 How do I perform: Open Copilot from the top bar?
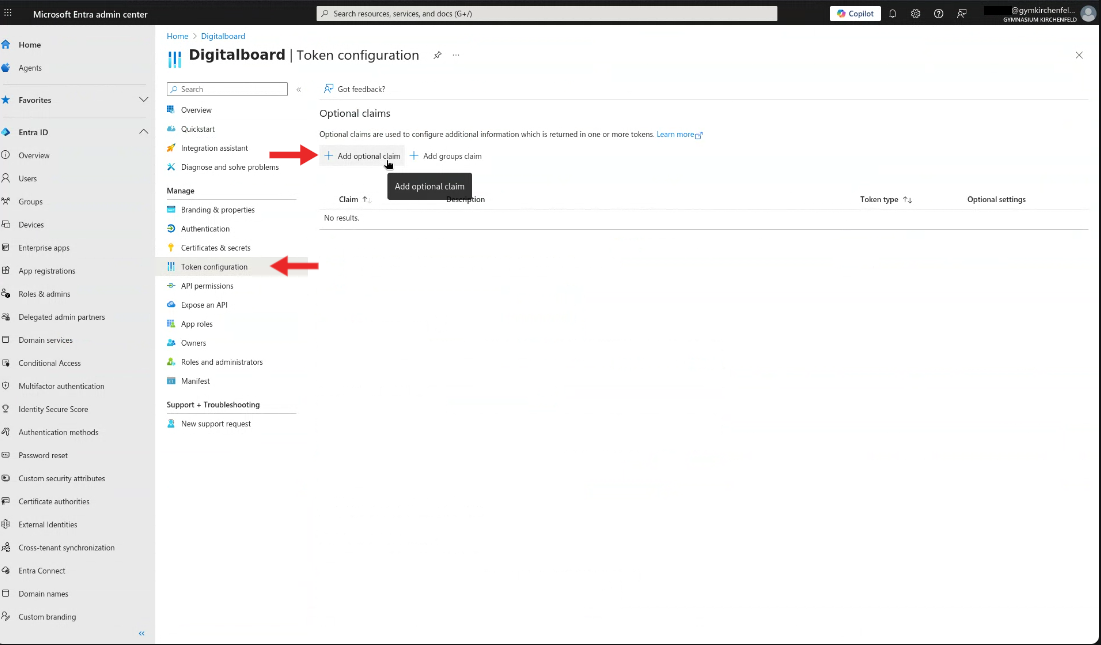tap(855, 13)
